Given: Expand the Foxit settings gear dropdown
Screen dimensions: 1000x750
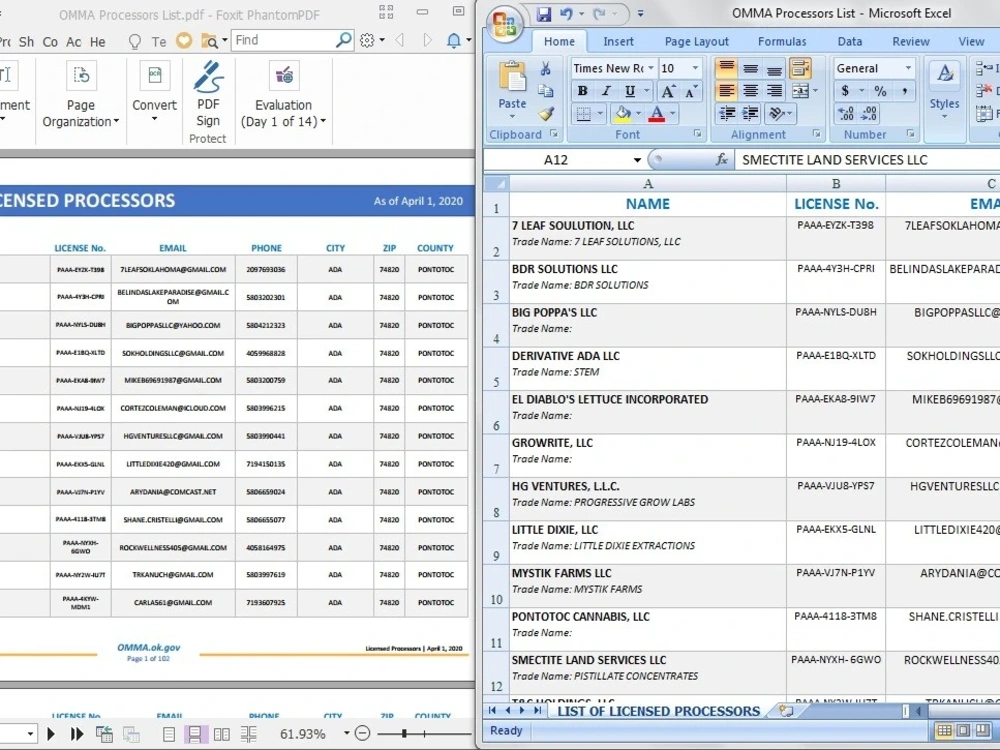Looking at the screenshot, I should (381, 41).
